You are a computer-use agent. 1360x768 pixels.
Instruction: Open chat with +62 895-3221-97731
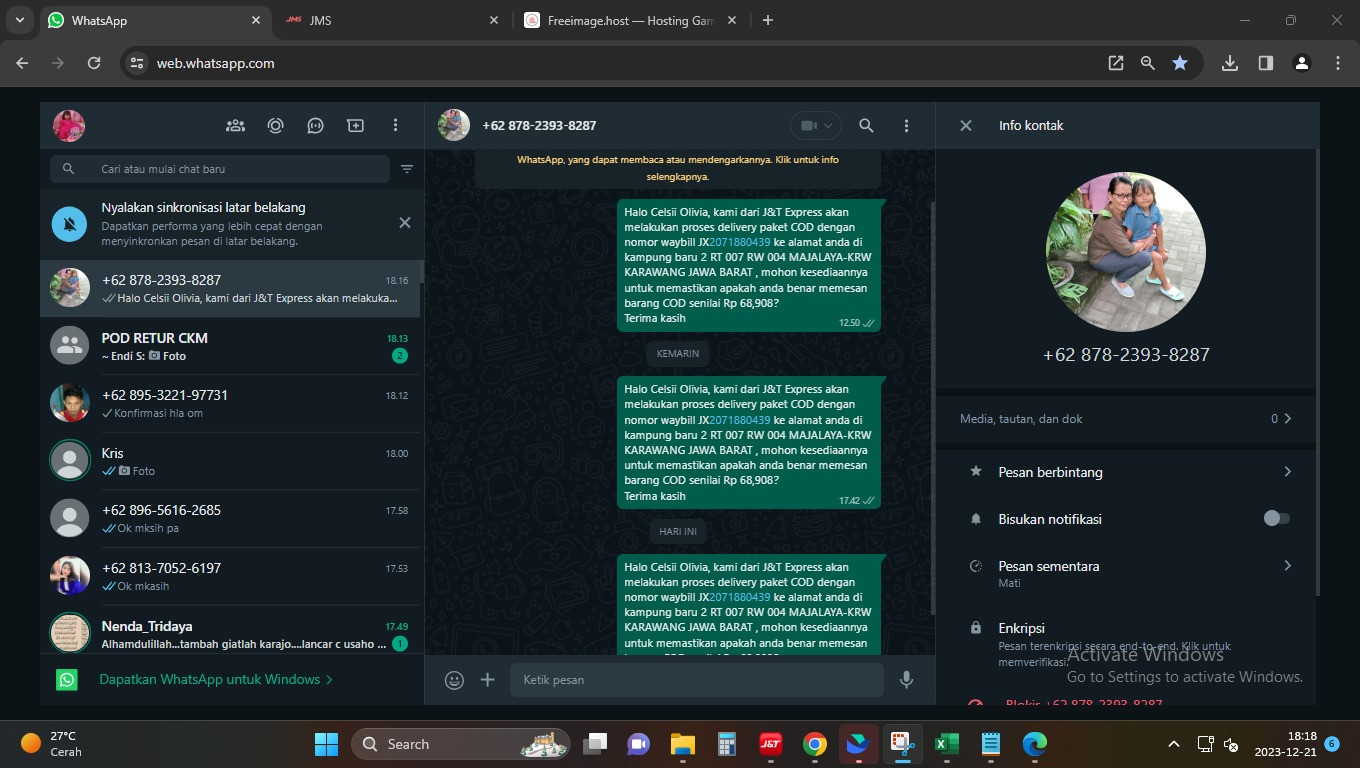pos(230,403)
